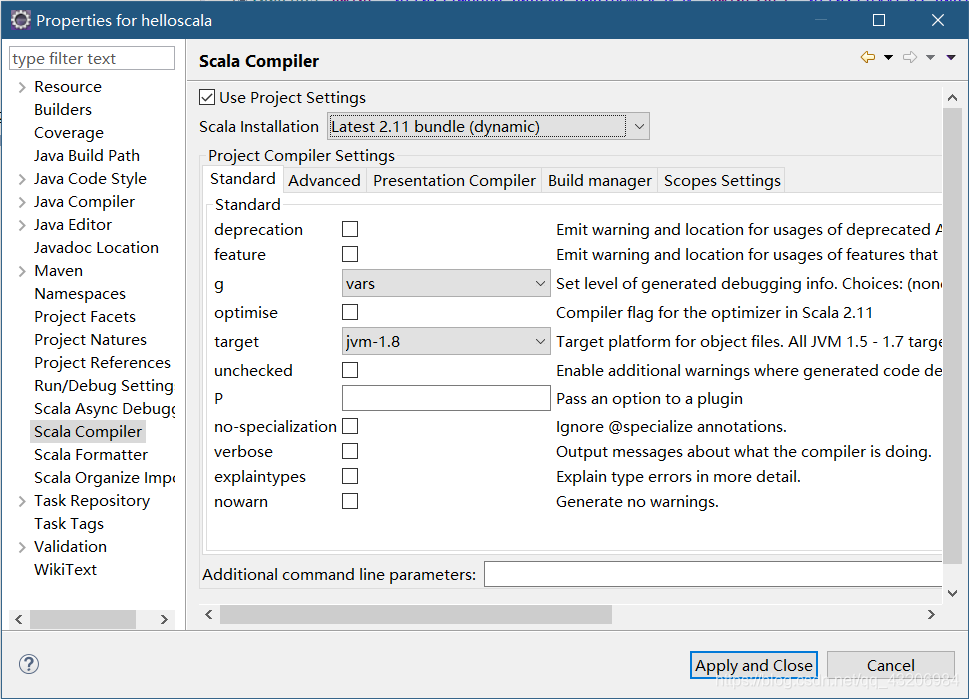The image size is (969, 699).
Task: Enable the deprecation checkbox
Action: tap(350, 229)
